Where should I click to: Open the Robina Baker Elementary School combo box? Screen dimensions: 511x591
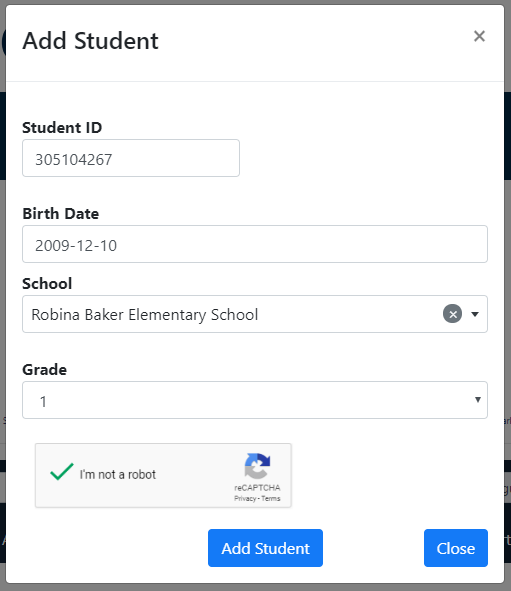(255, 314)
